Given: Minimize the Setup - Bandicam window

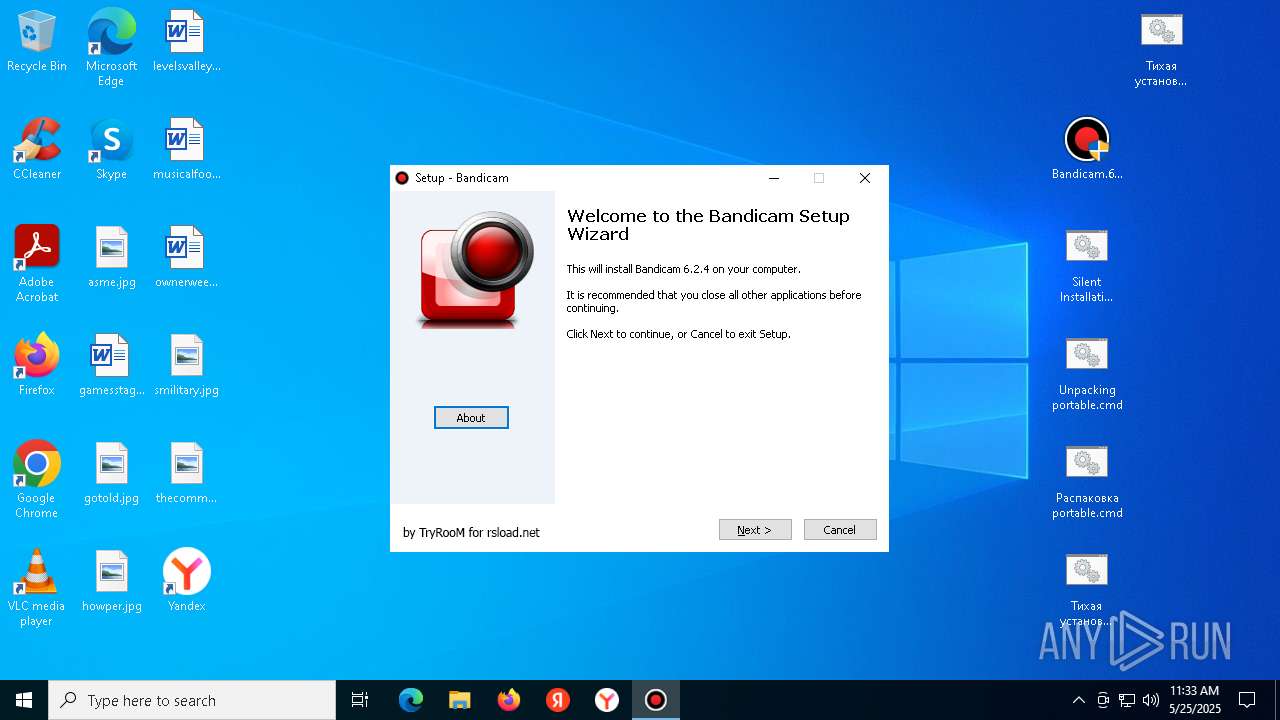Looking at the screenshot, I should click(x=773, y=178).
